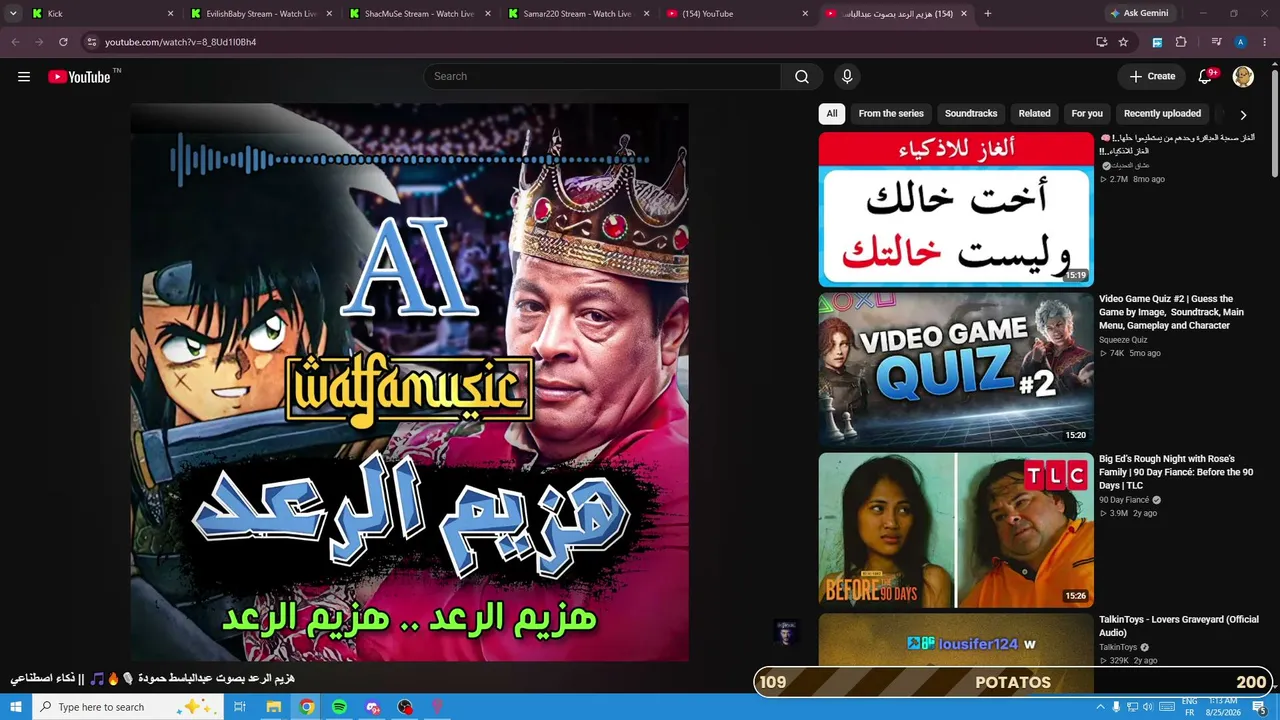The width and height of the screenshot is (1280, 720).
Task: Click the Chrome address bar URL
Action: (181, 42)
